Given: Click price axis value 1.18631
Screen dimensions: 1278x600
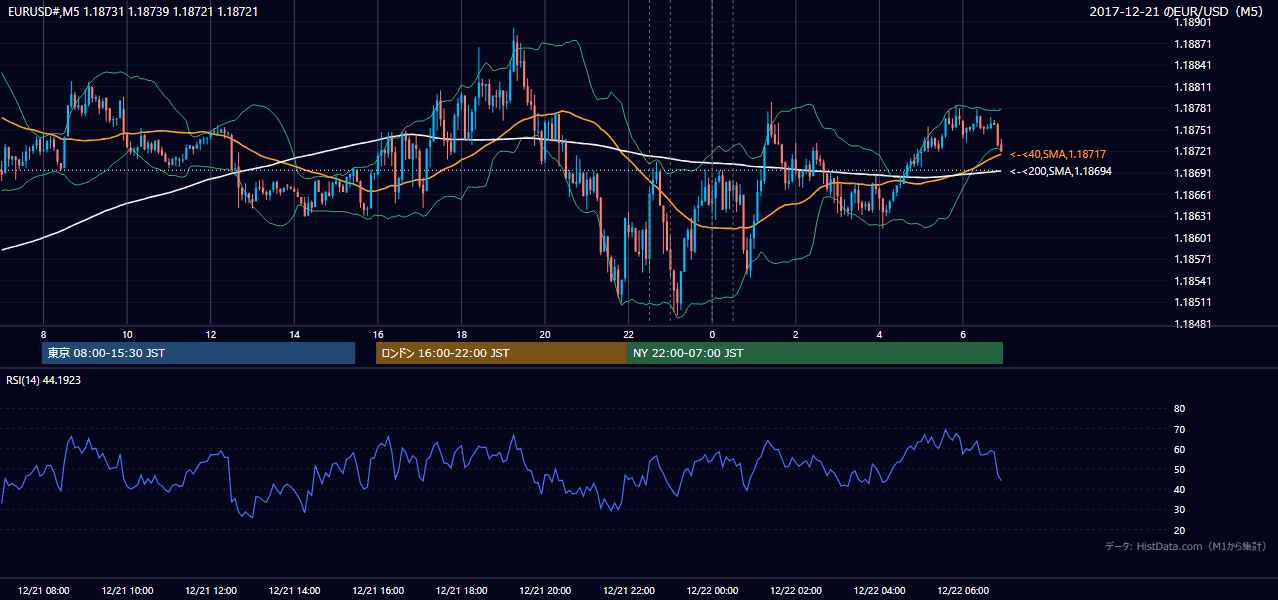Looking at the screenshot, I should 1193,216.
